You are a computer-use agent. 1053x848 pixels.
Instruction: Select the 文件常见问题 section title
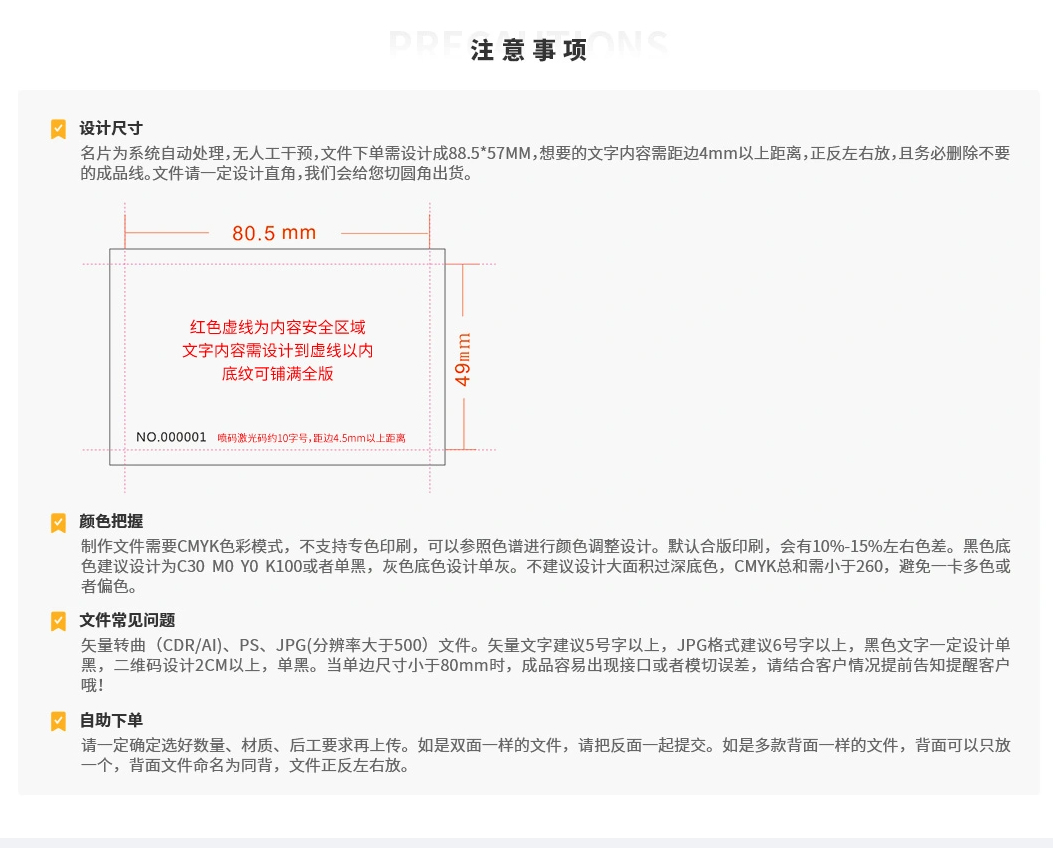coord(127,620)
